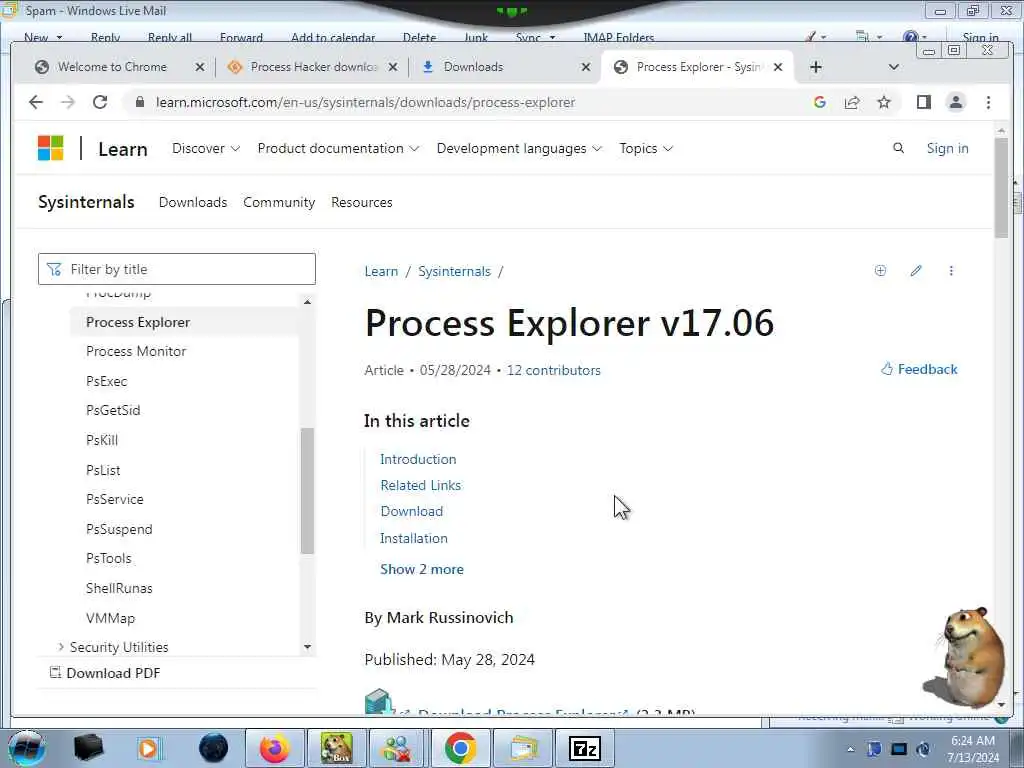Jump to Installation section
Image resolution: width=1024 pixels, height=768 pixels.
click(413, 538)
